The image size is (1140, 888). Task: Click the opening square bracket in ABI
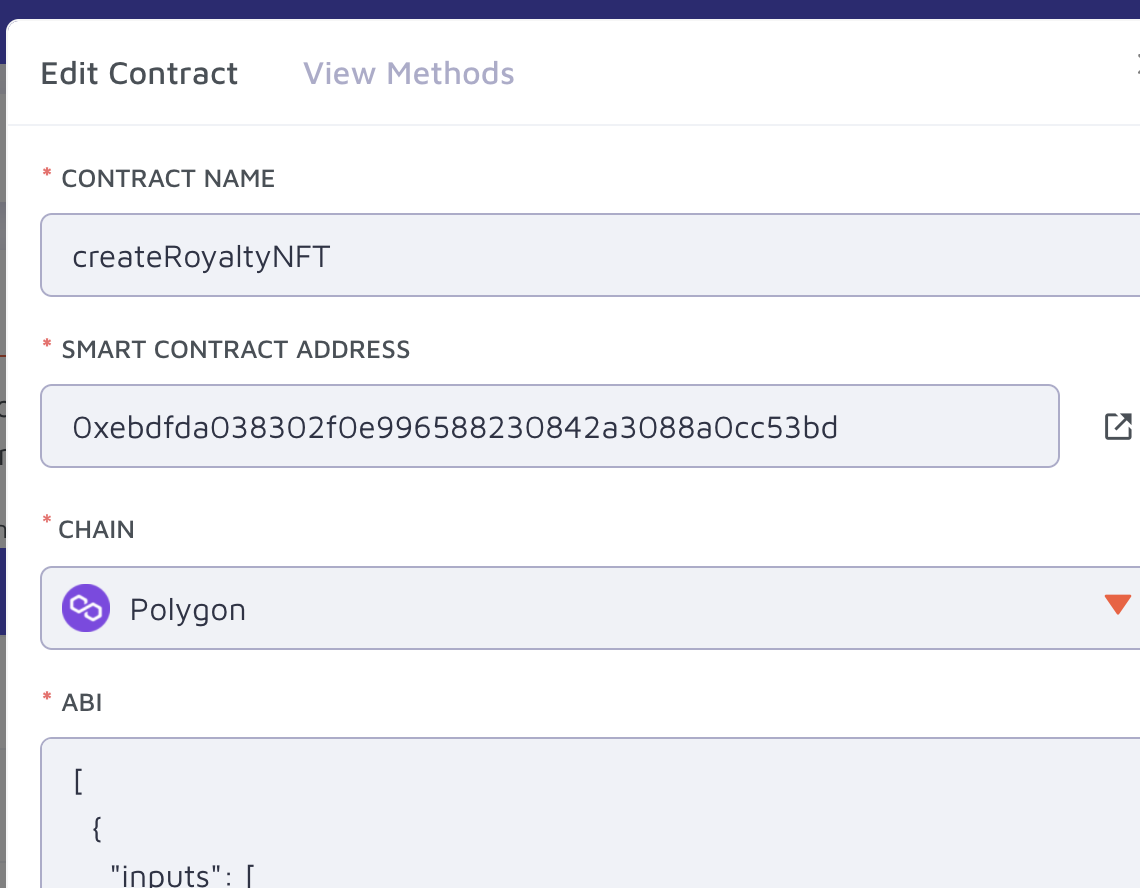pyautogui.click(x=79, y=782)
